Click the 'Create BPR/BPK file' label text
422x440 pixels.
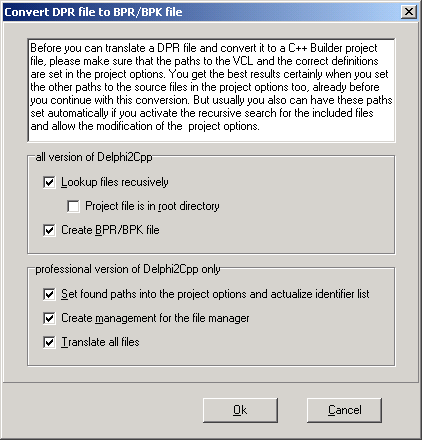click(110, 230)
